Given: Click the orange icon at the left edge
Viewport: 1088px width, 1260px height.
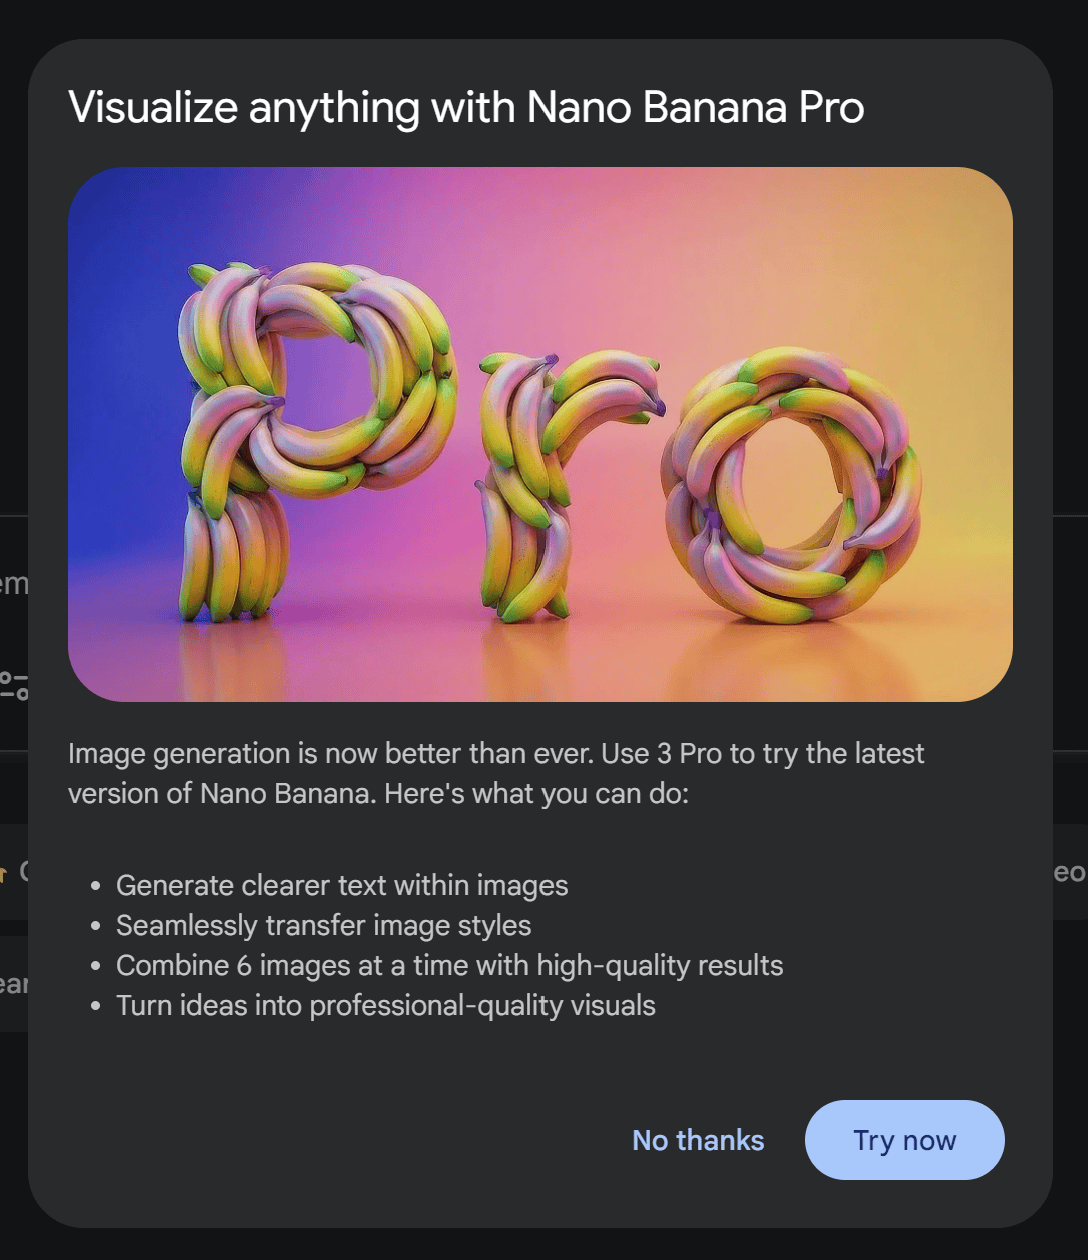Looking at the screenshot, I should (6, 872).
